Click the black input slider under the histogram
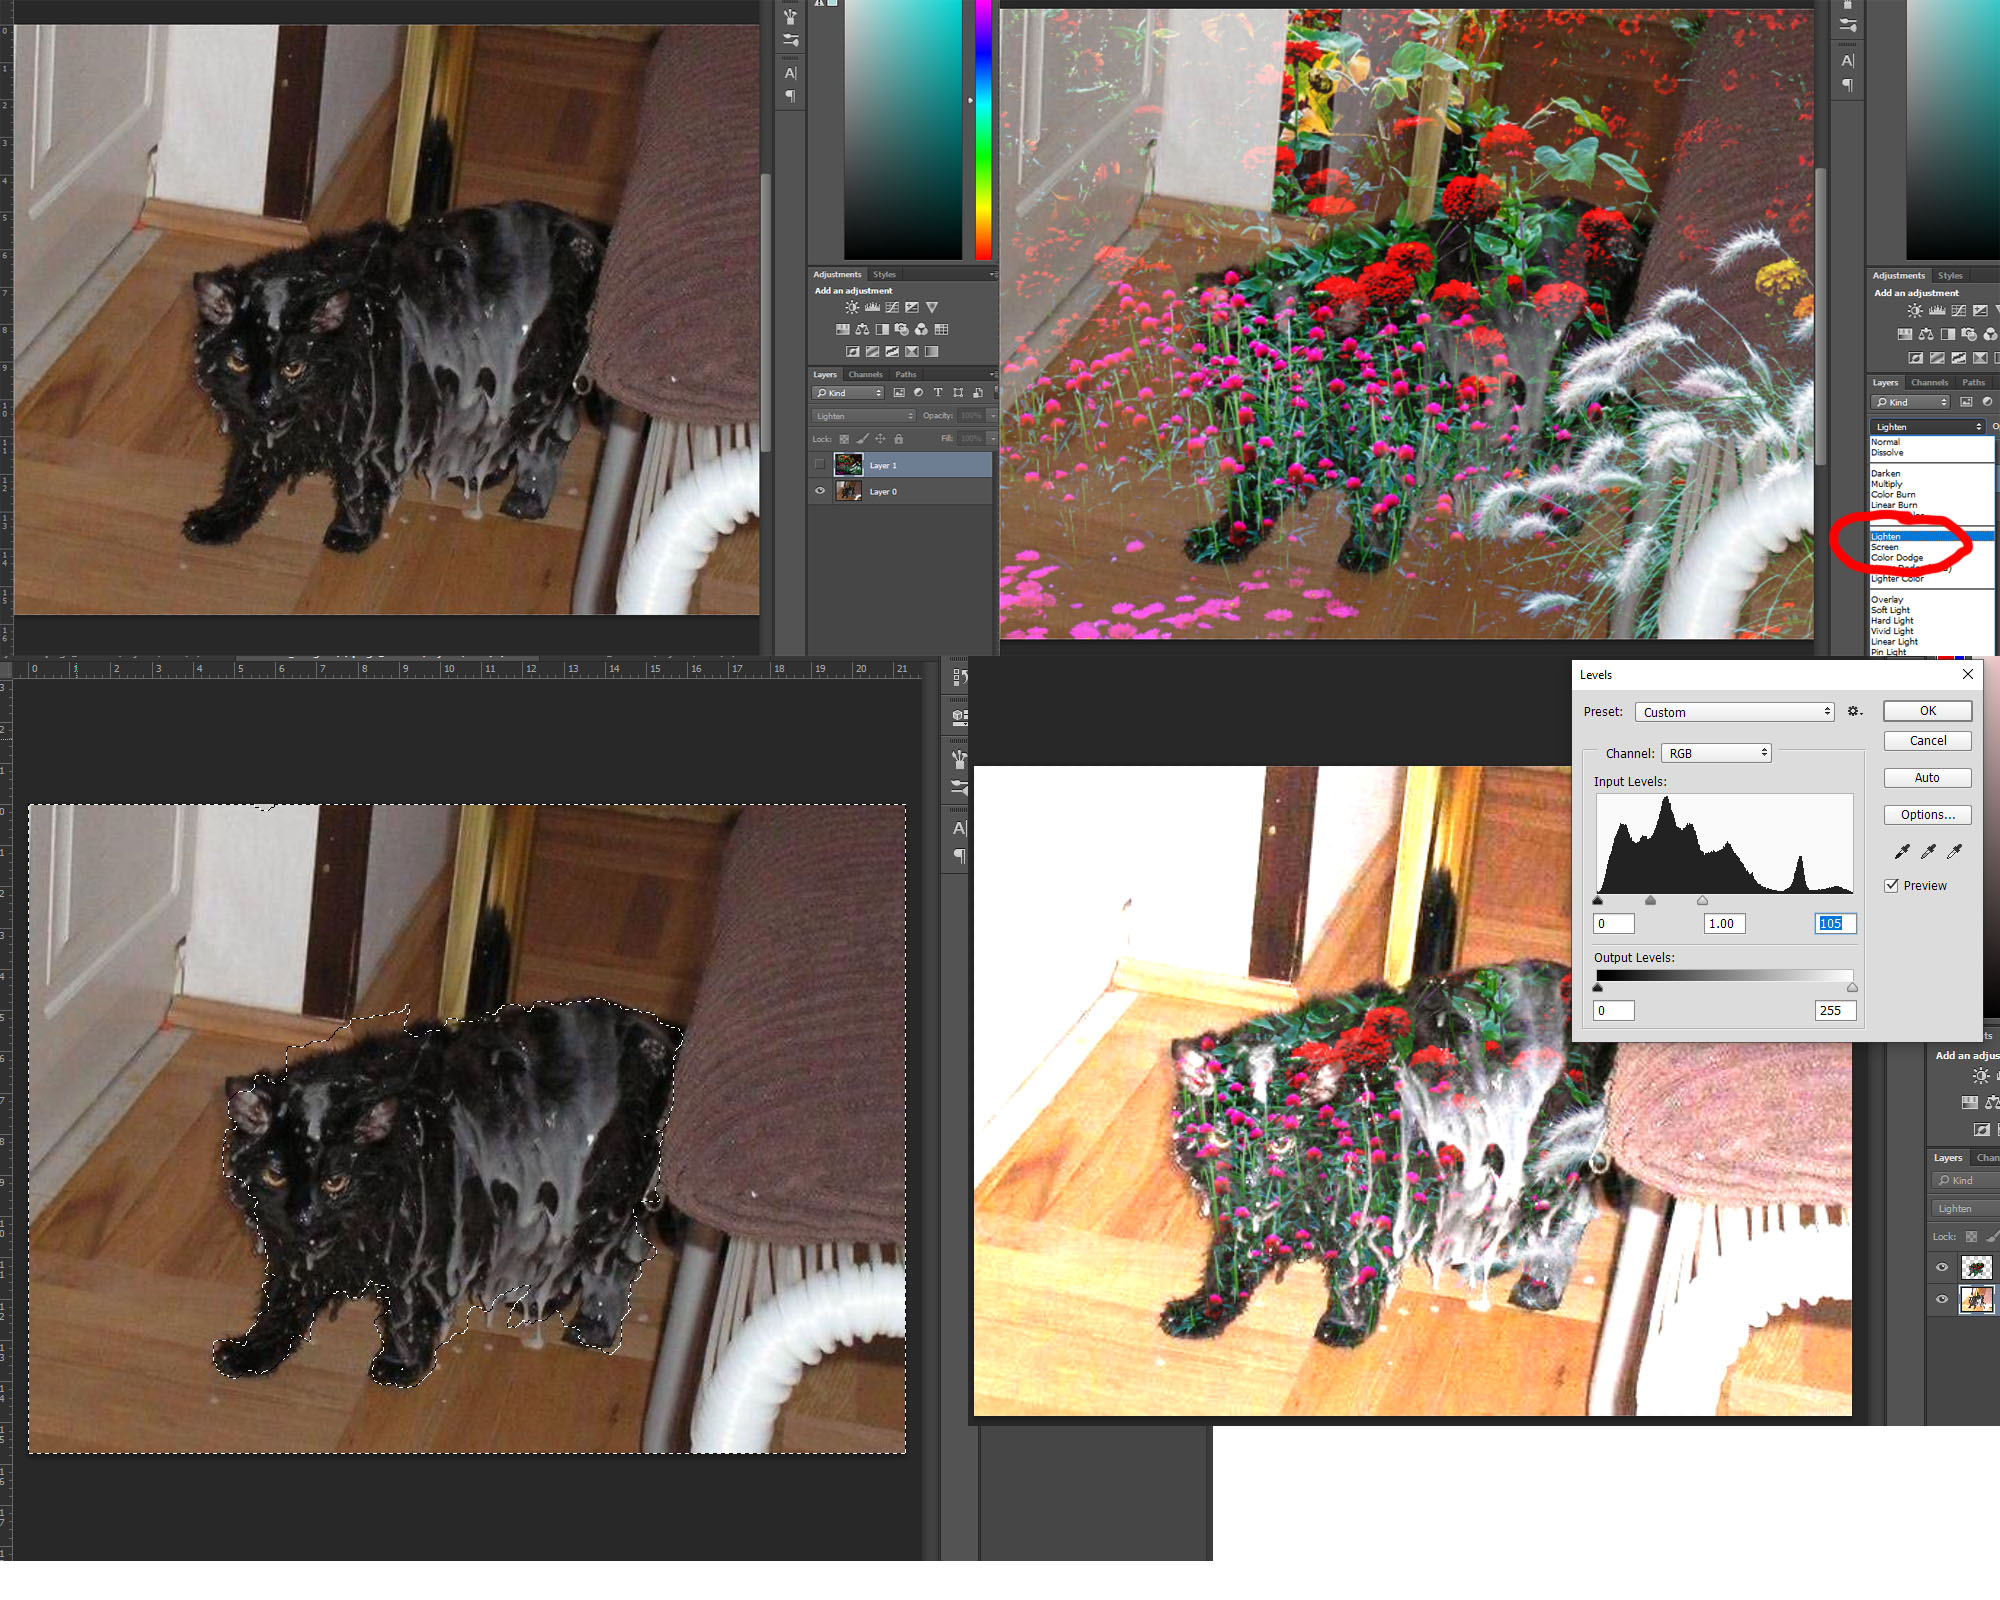This screenshot has width=2000, height=1600. pos(1598,901)
